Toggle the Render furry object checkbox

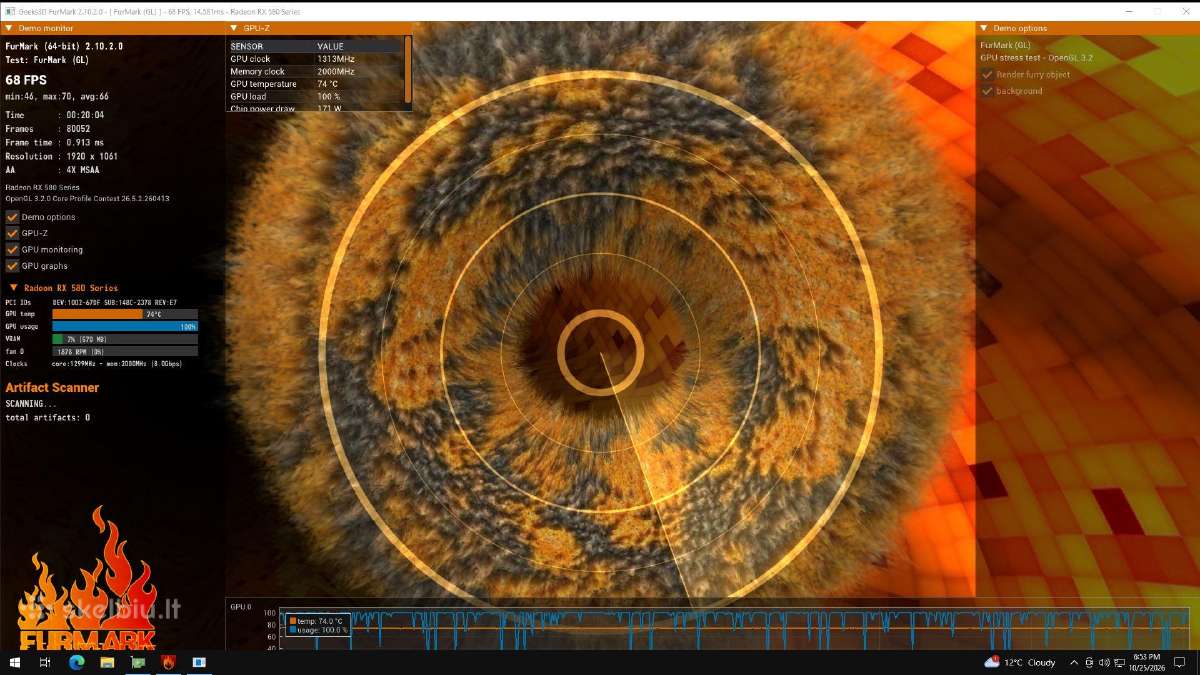[987, 75]
